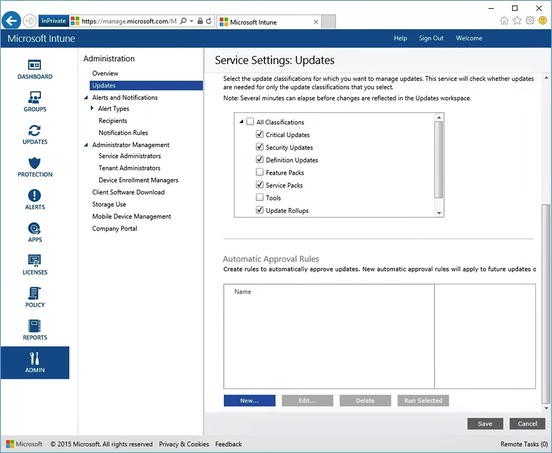The width and height of the screenshot is (552, 453).
Task: Select Overview in Administration menu
Action: point(105,73)
